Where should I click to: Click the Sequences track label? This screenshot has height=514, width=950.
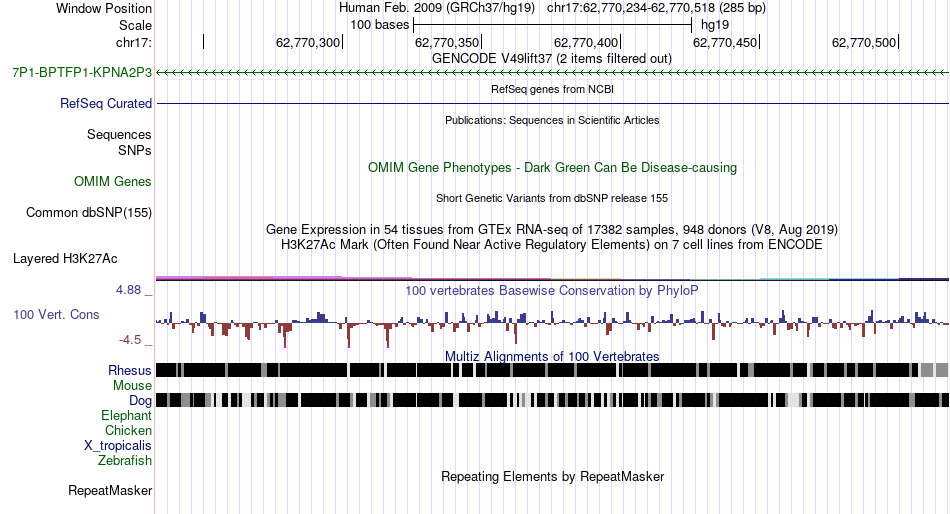coord(119,135)
